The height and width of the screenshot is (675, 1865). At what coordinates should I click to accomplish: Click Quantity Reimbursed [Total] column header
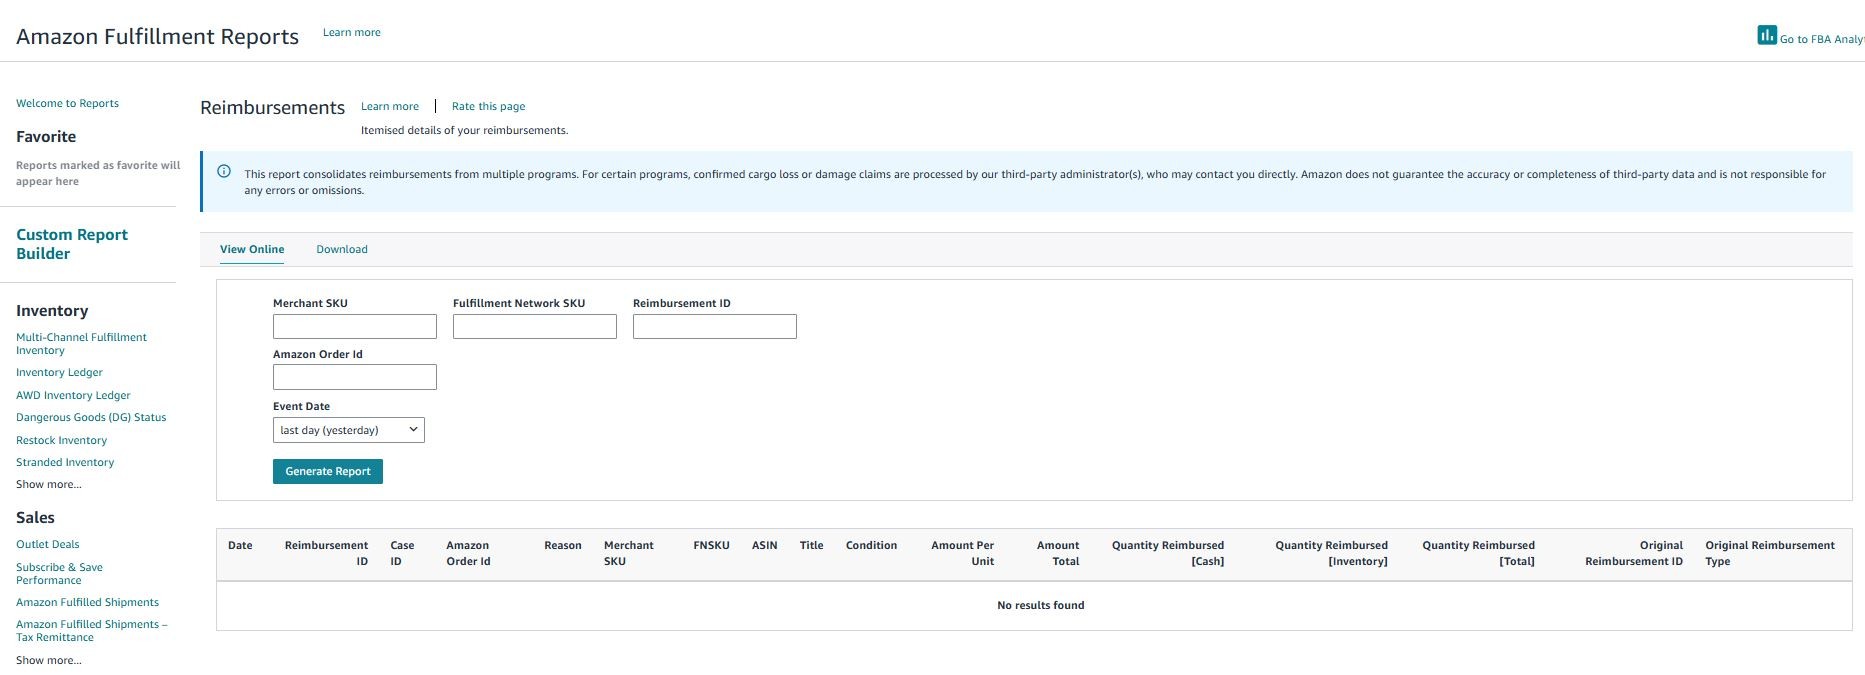(x=1478, y=553)
